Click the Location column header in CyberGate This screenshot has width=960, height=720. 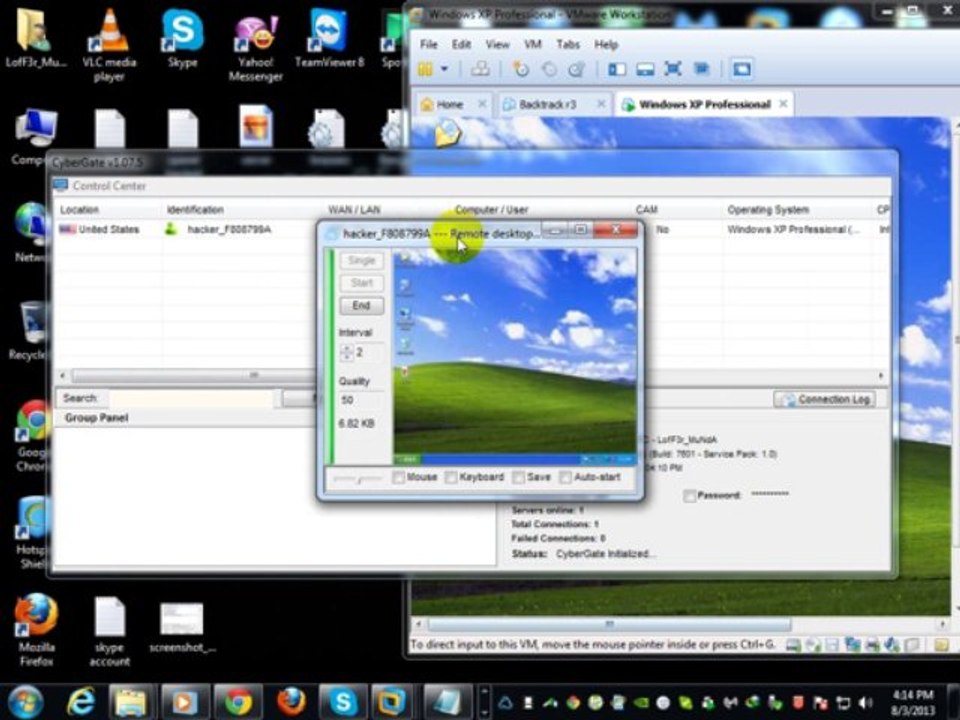pos(79,209)
